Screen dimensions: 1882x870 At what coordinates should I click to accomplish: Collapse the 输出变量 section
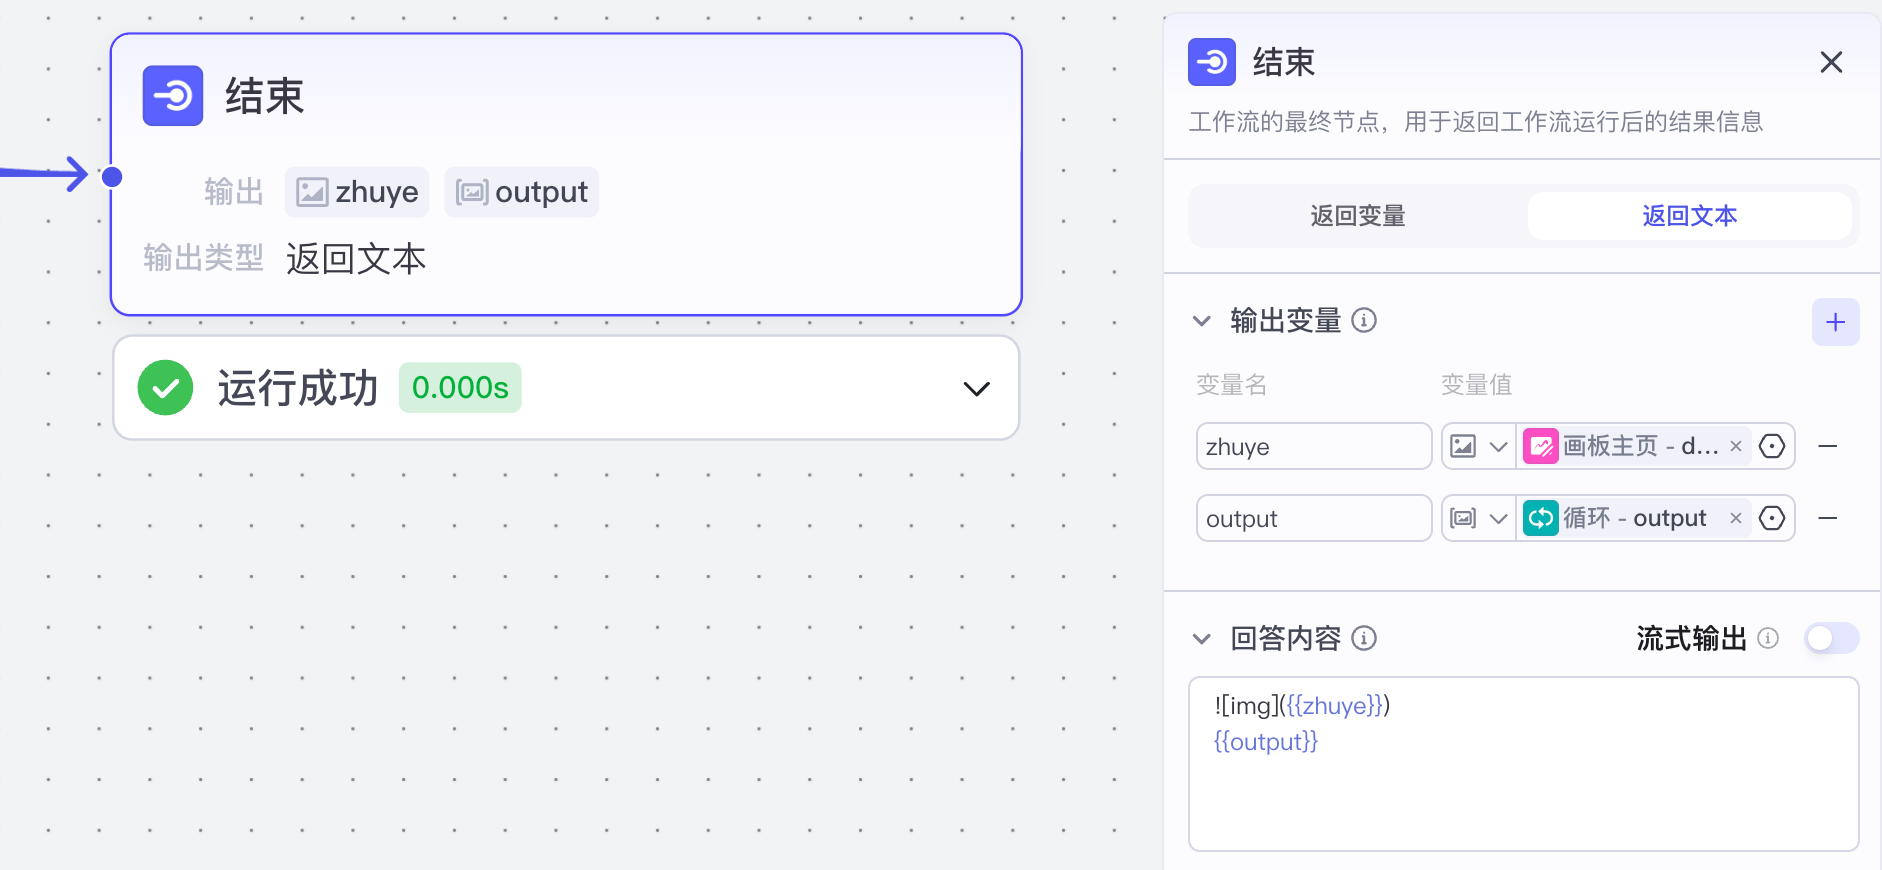pos(1201,321)
